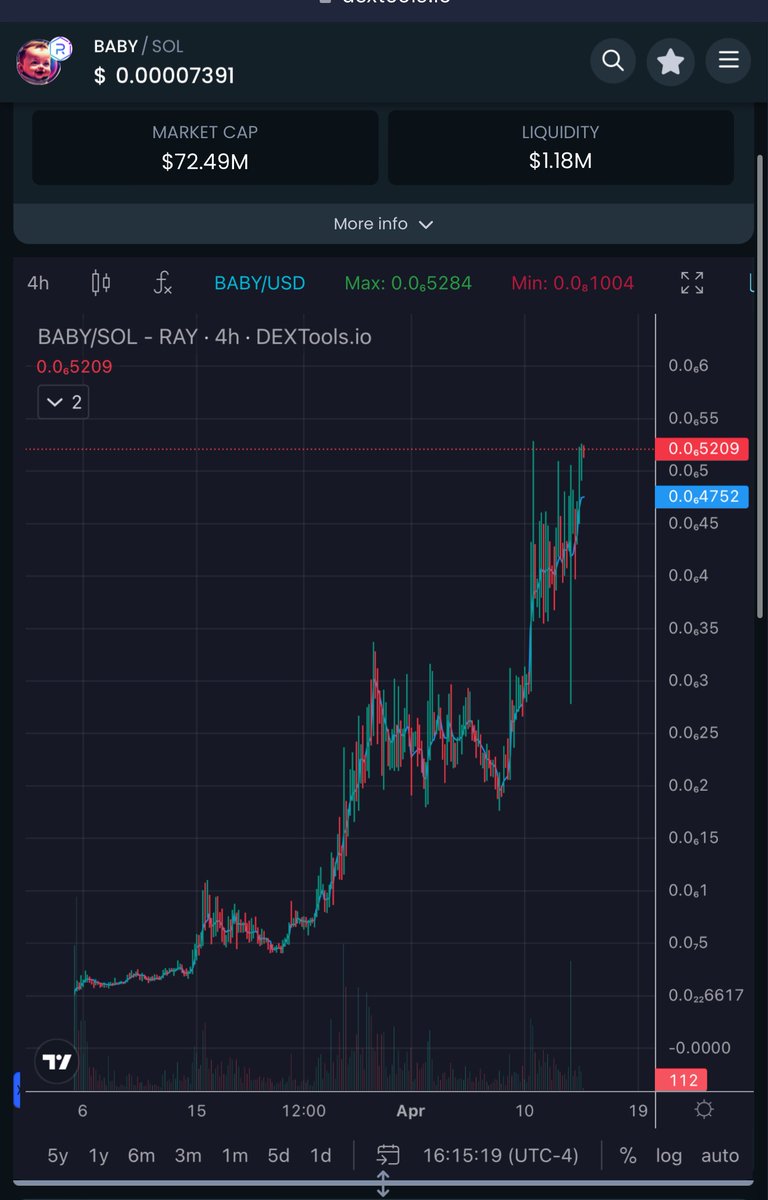The width and height of the screenshot is (768, 1200).
Task: Toggle percent scale mode
Action: (x=628, y=1155)
